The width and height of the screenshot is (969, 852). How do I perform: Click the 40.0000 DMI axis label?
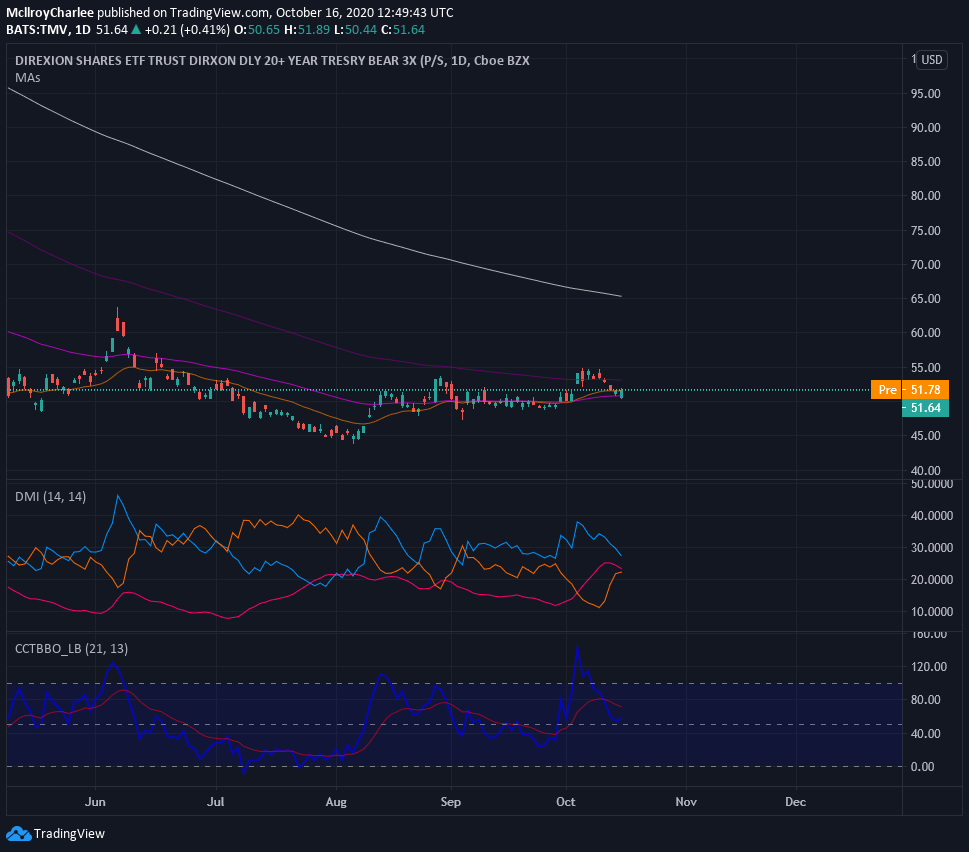pyautogui.click(x=932, y=515)
